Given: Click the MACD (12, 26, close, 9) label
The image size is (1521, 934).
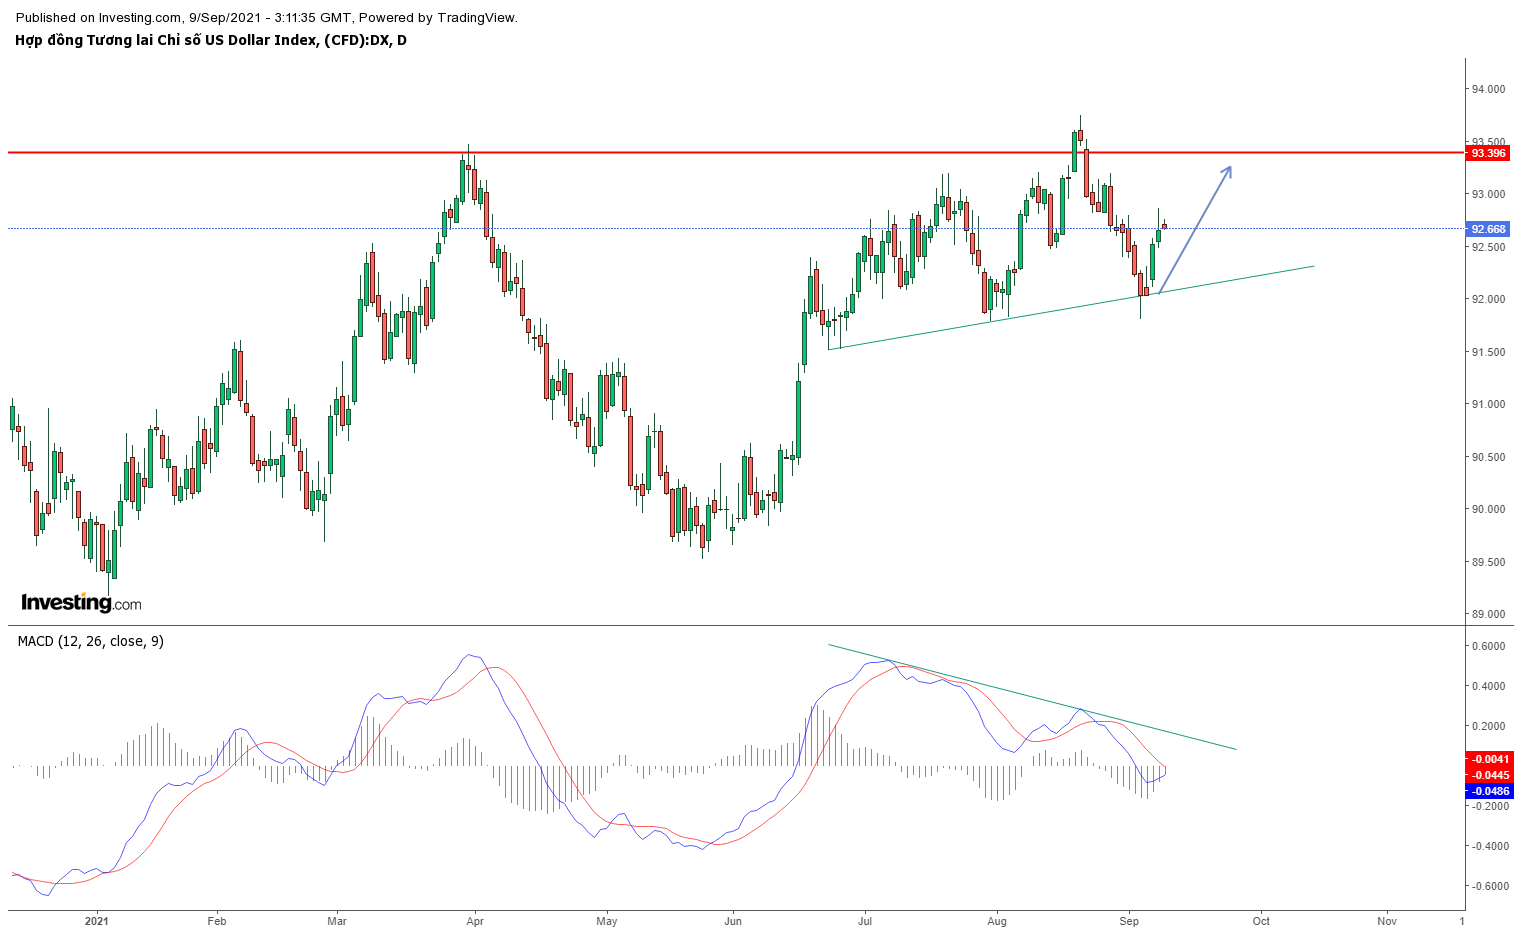Looking at the screenshot, I should pyautogui.click(x=90, y=641).
